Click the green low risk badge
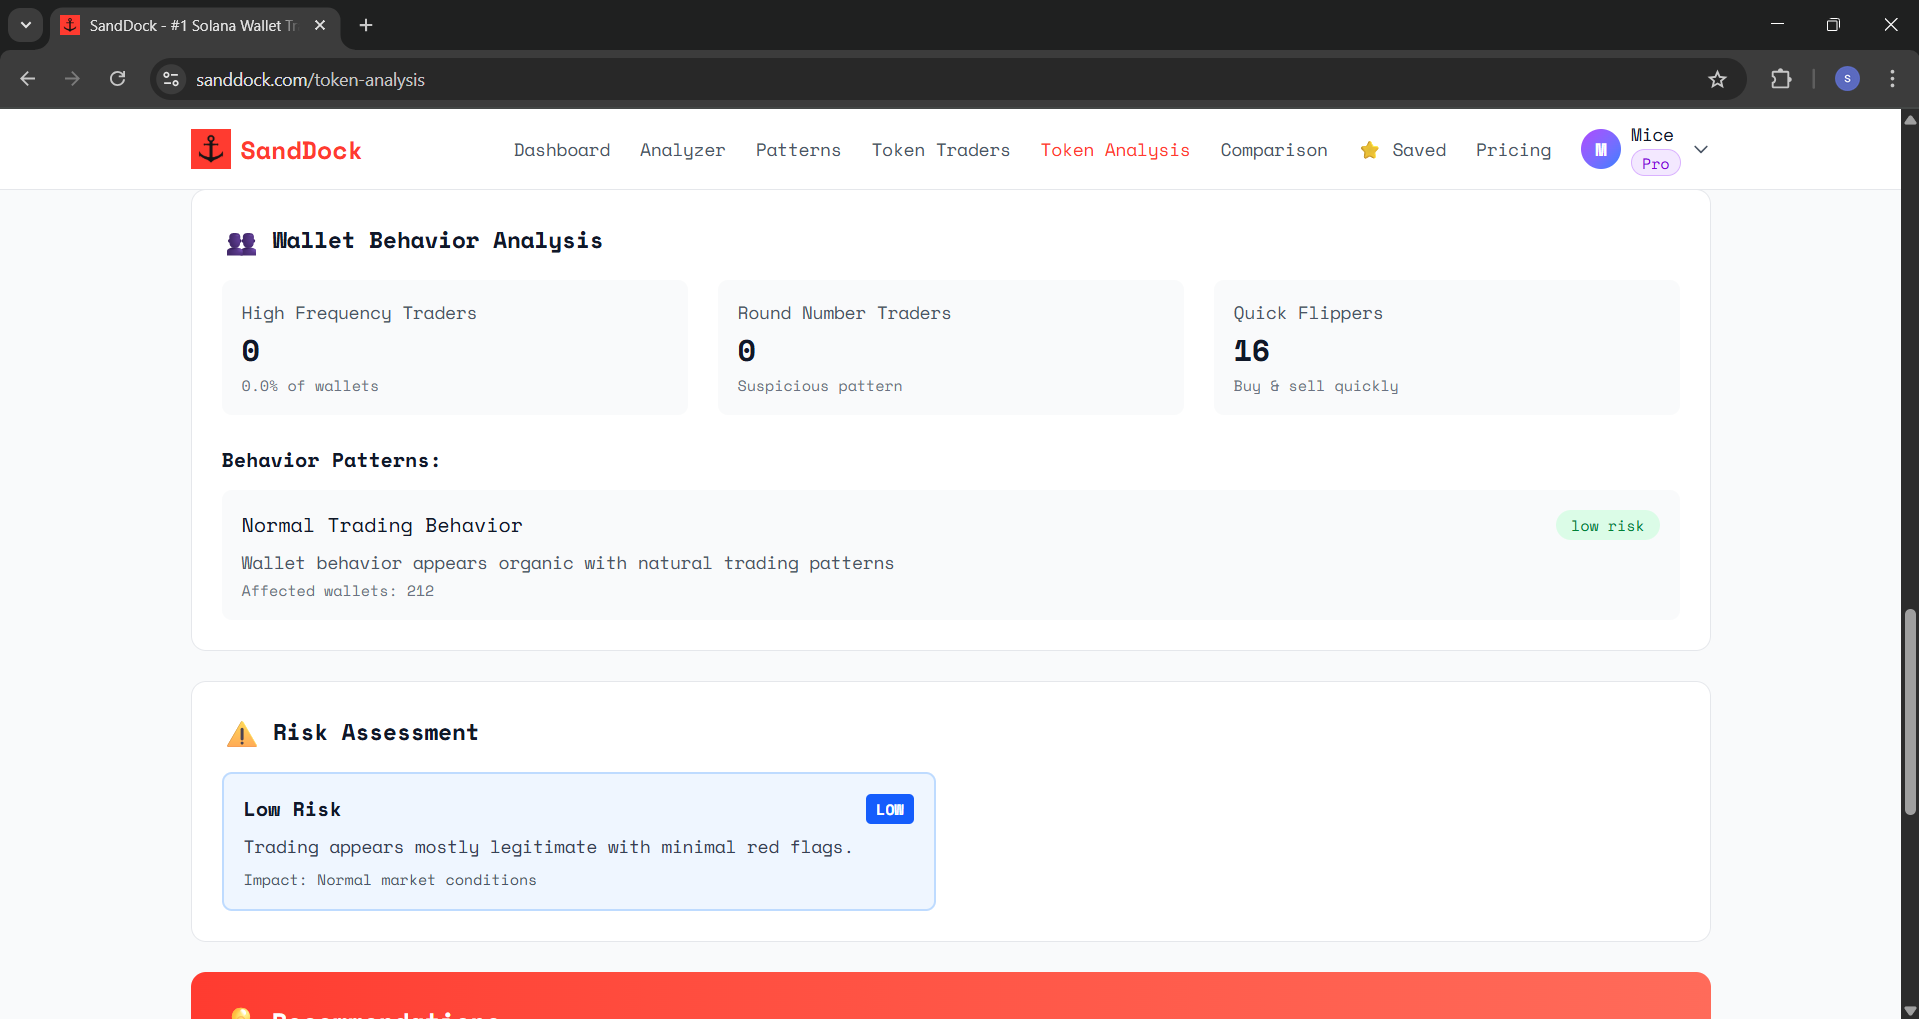1919x1019 pixels. pyautogui.click(x=1607, y=526)
